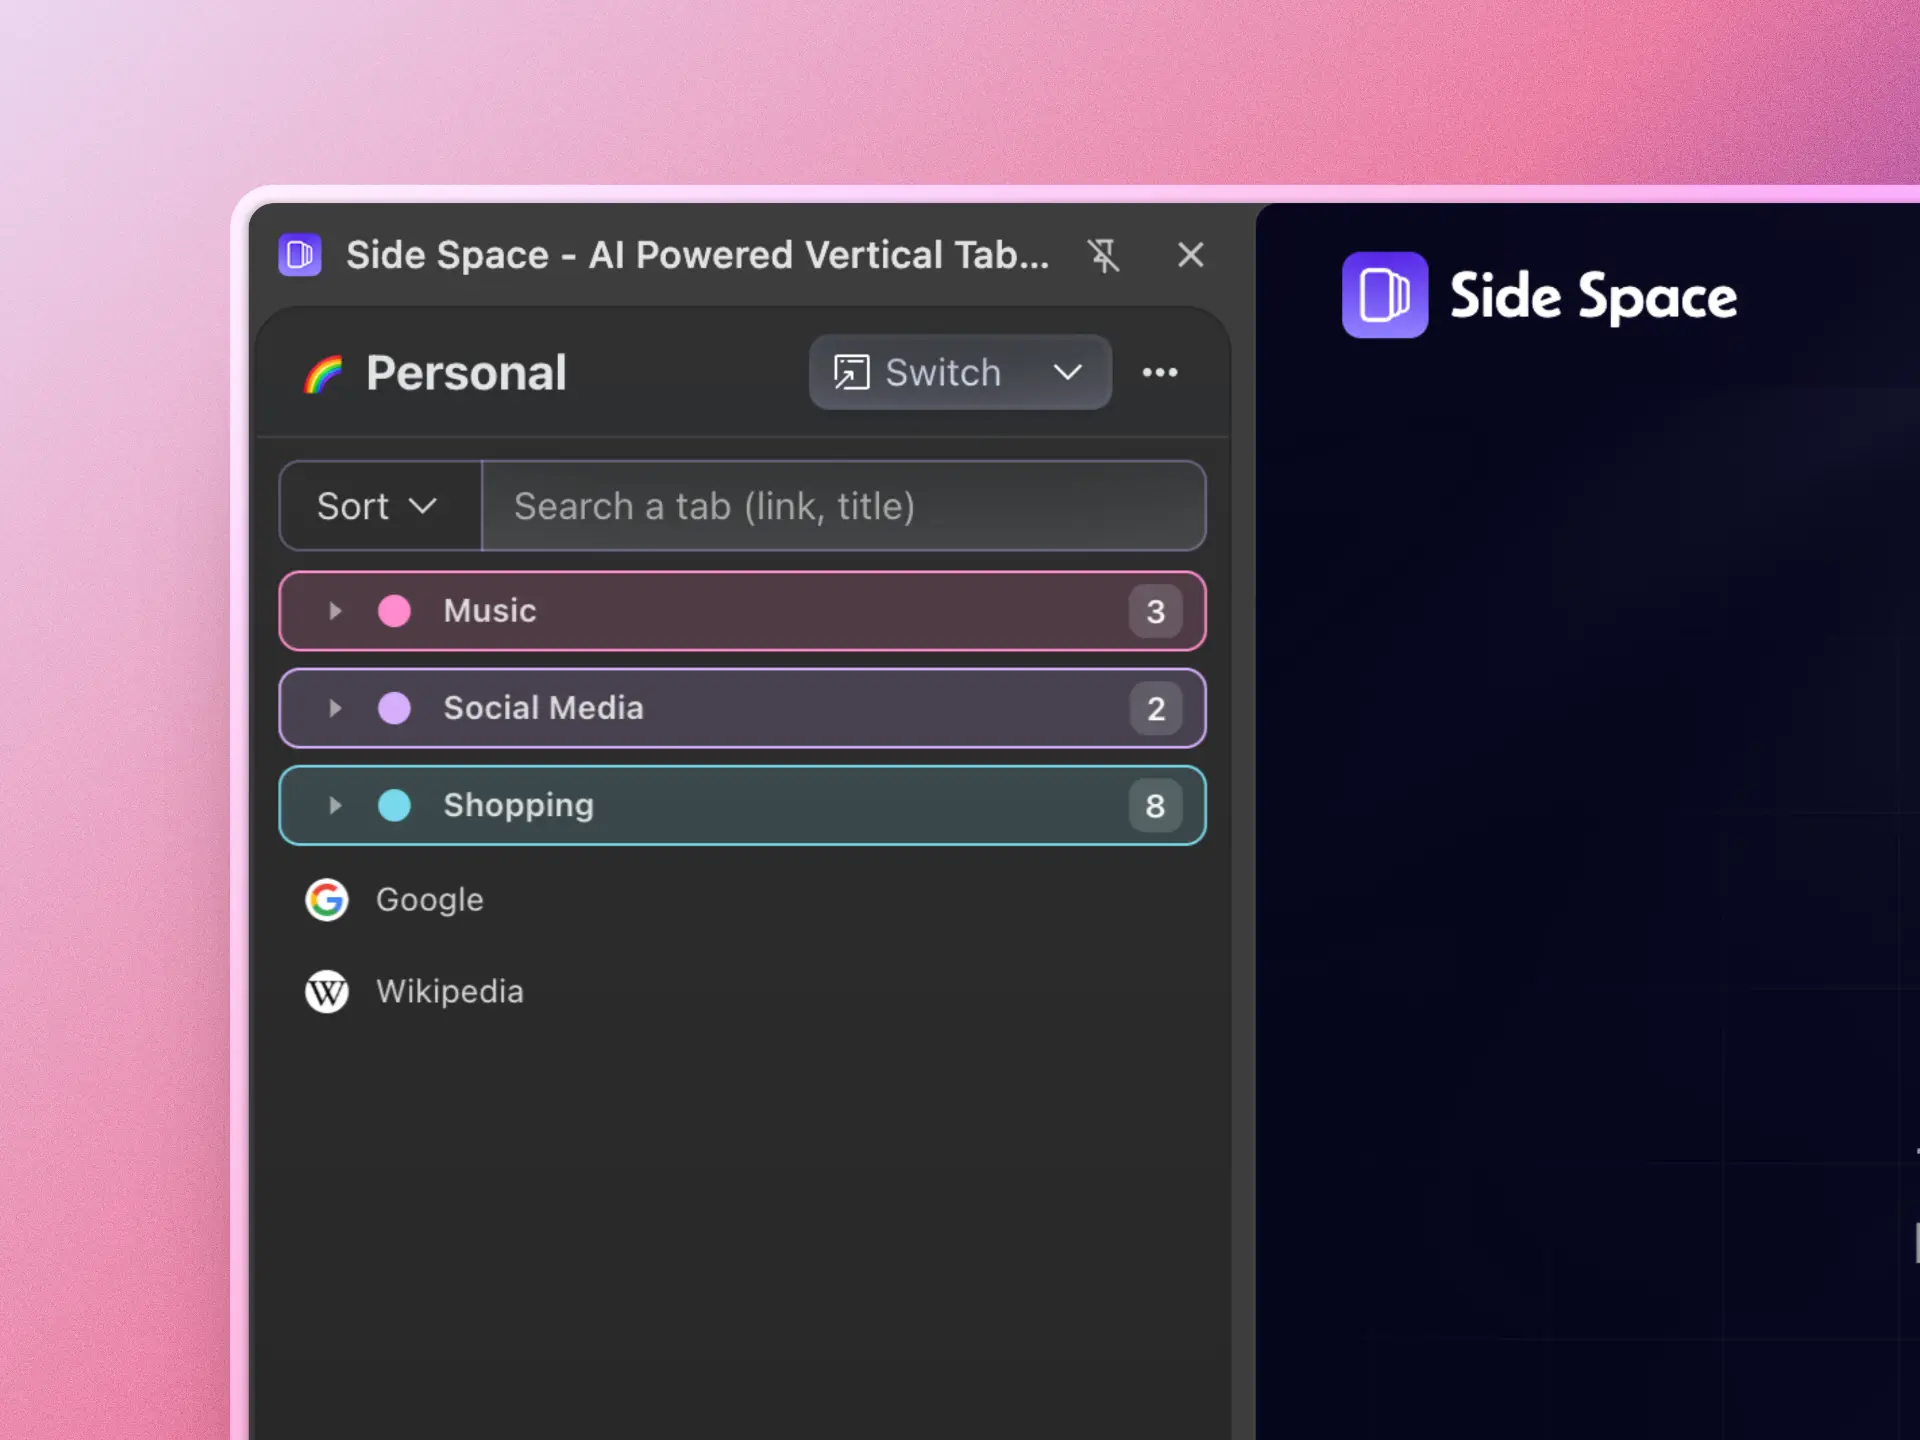Screen dimensions: 1920x1440
Task: Click the Side Space logo on the dark panel
Action: coord(1384,295)
